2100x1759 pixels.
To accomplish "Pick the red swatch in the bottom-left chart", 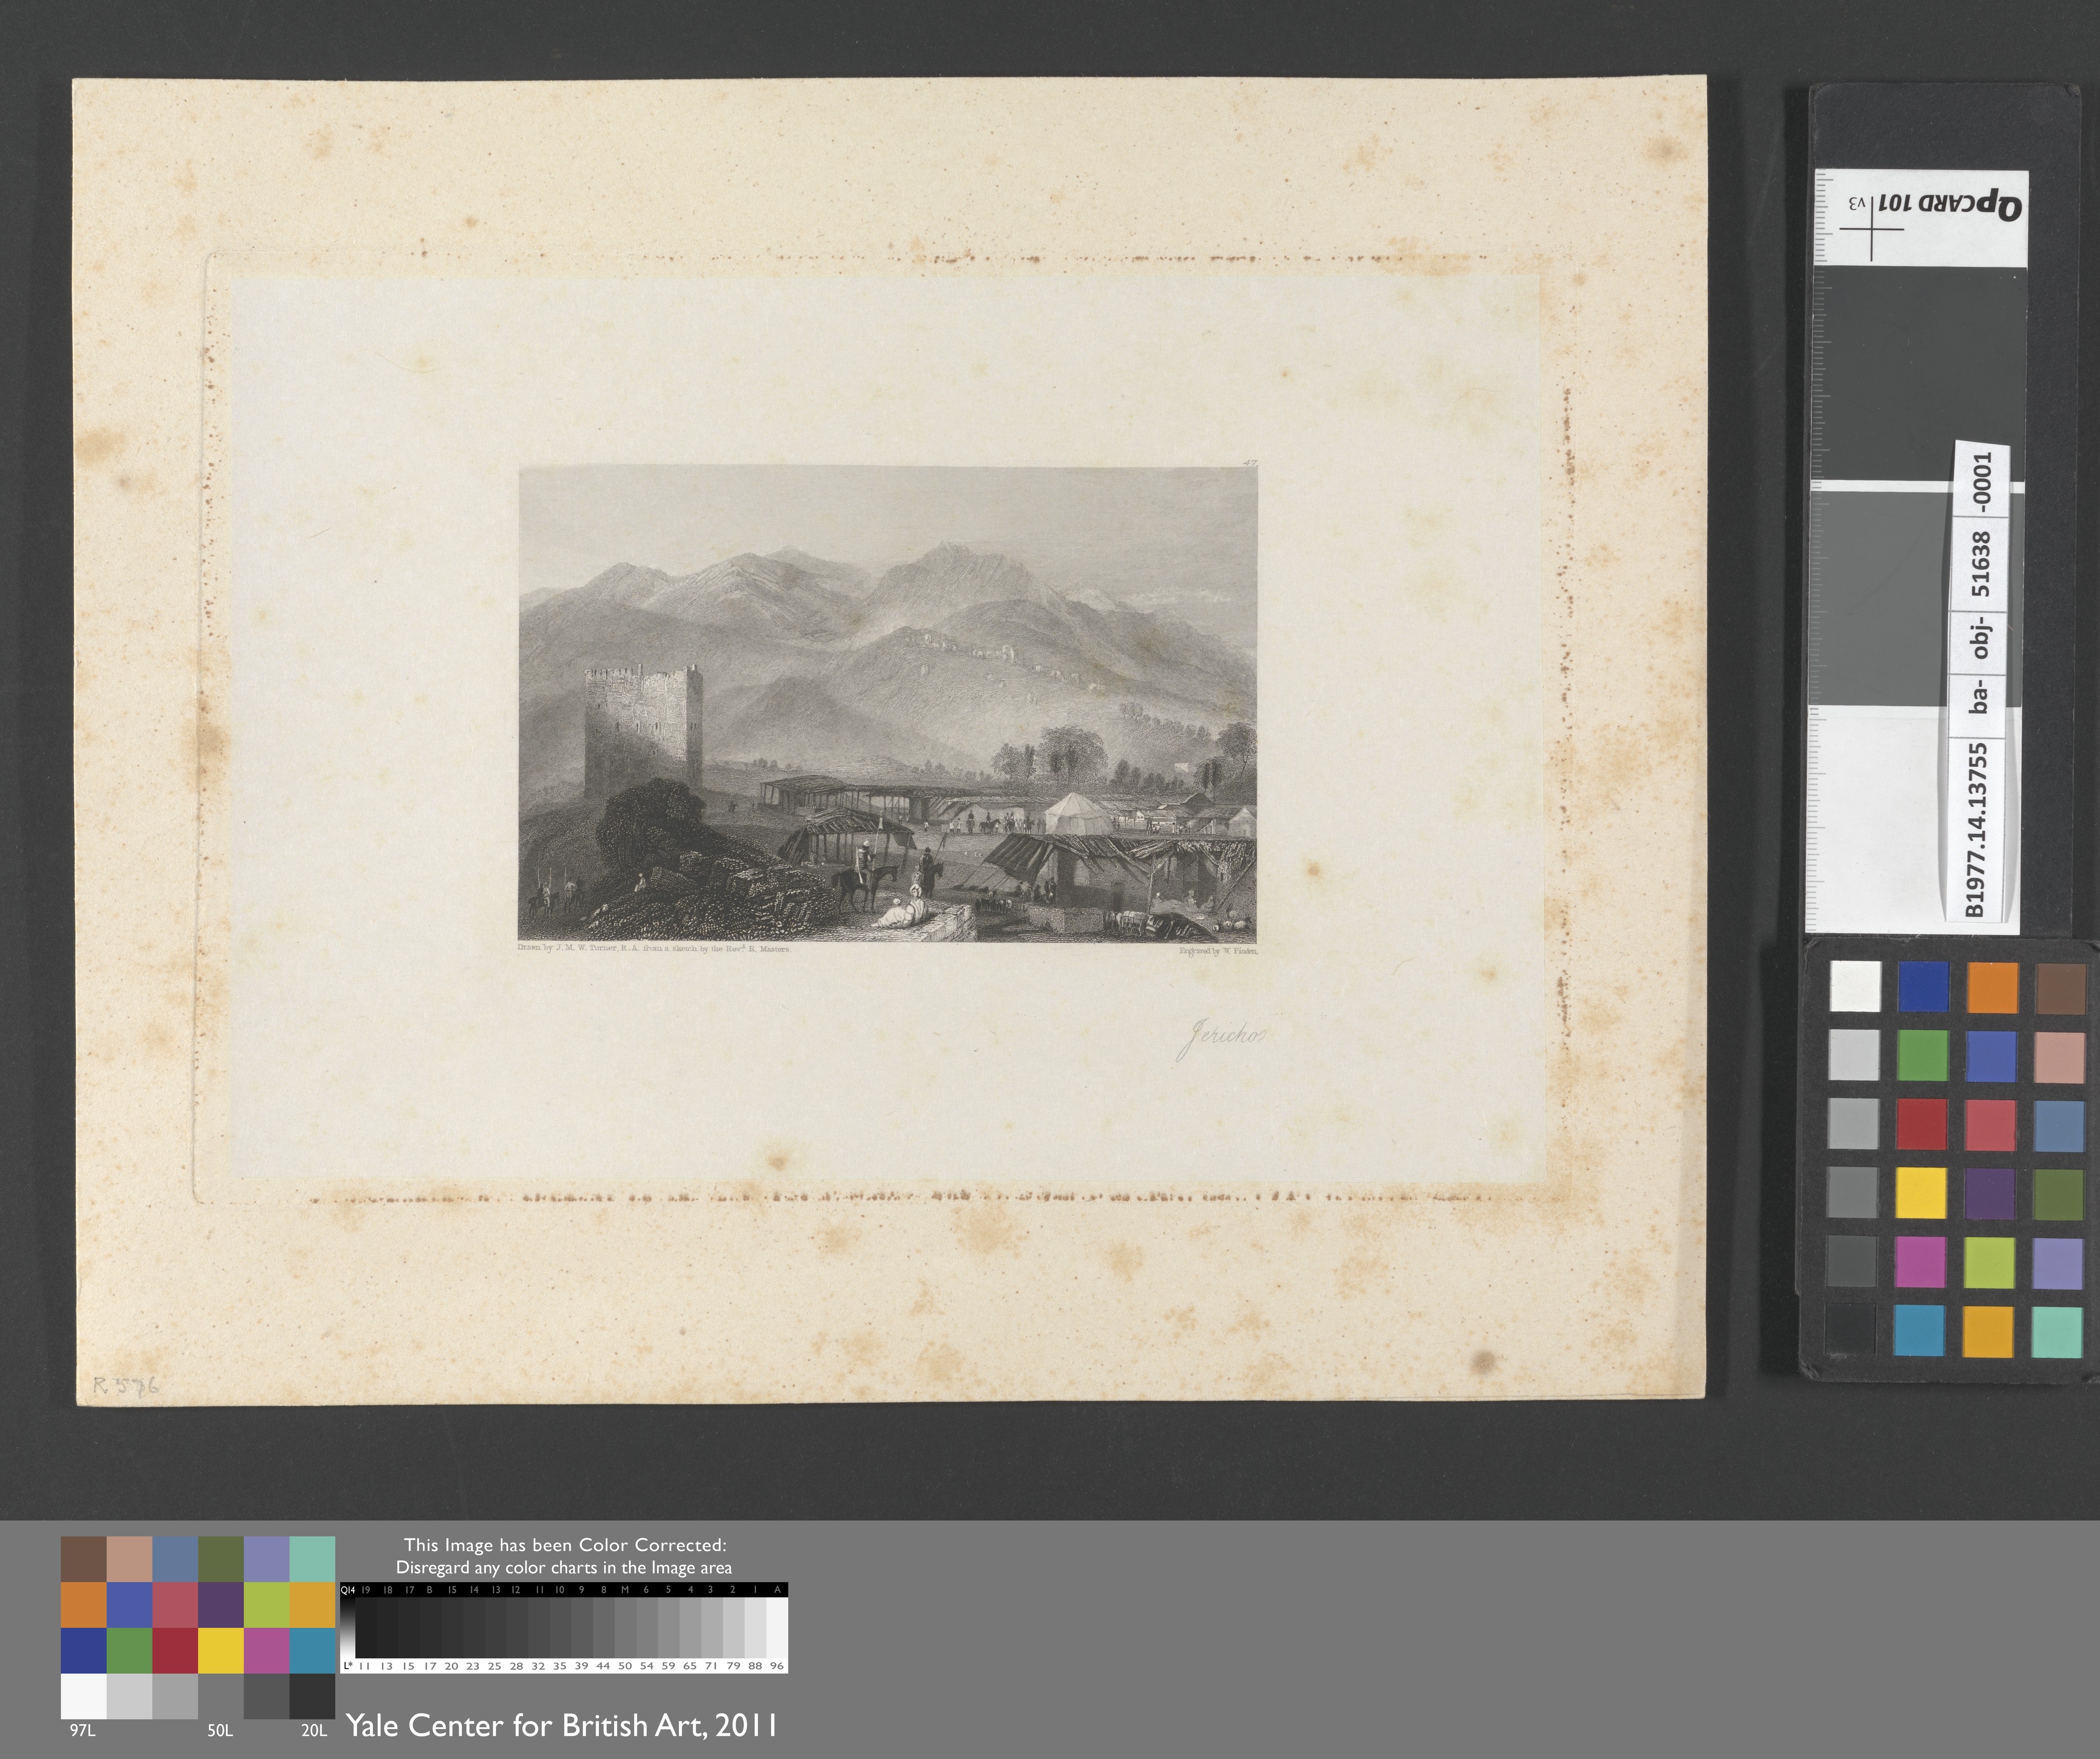I will [175, 1650].
